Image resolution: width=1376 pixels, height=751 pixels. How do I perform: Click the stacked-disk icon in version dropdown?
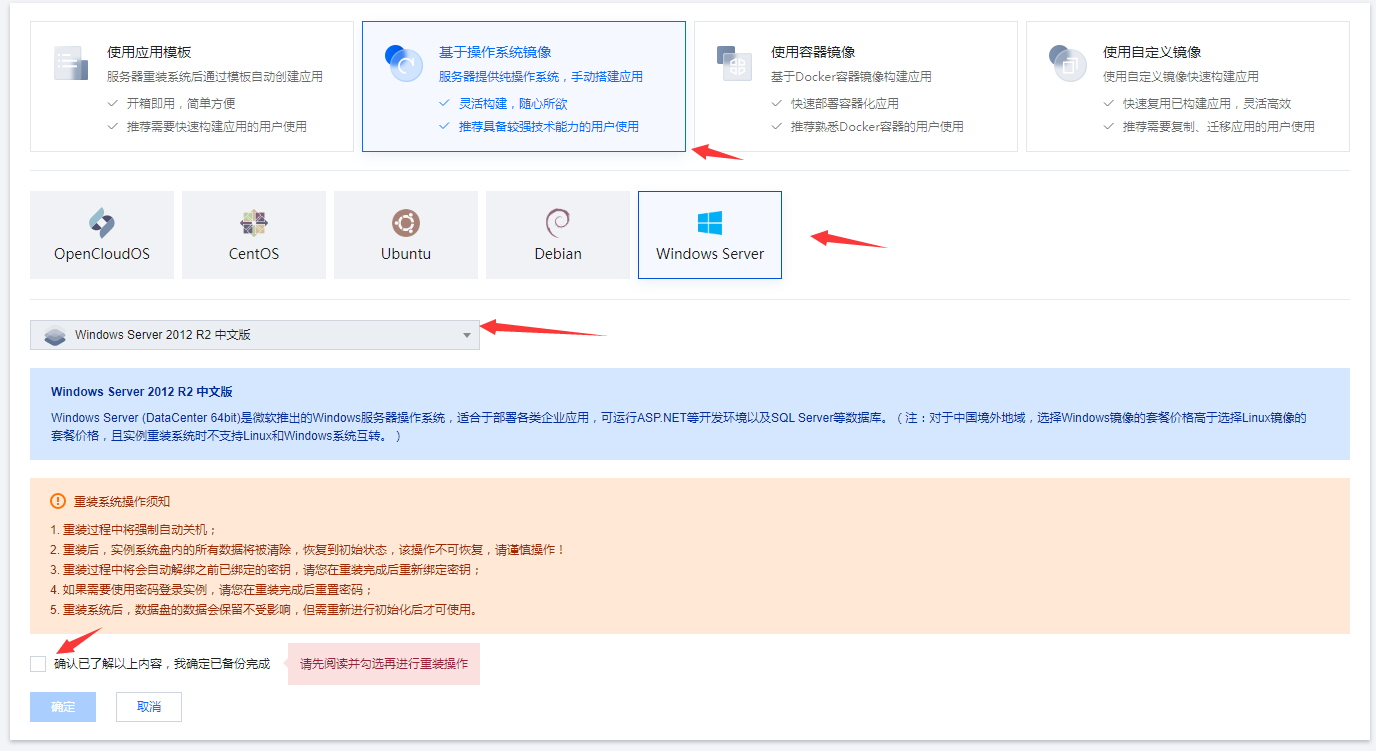click(55, 336)
